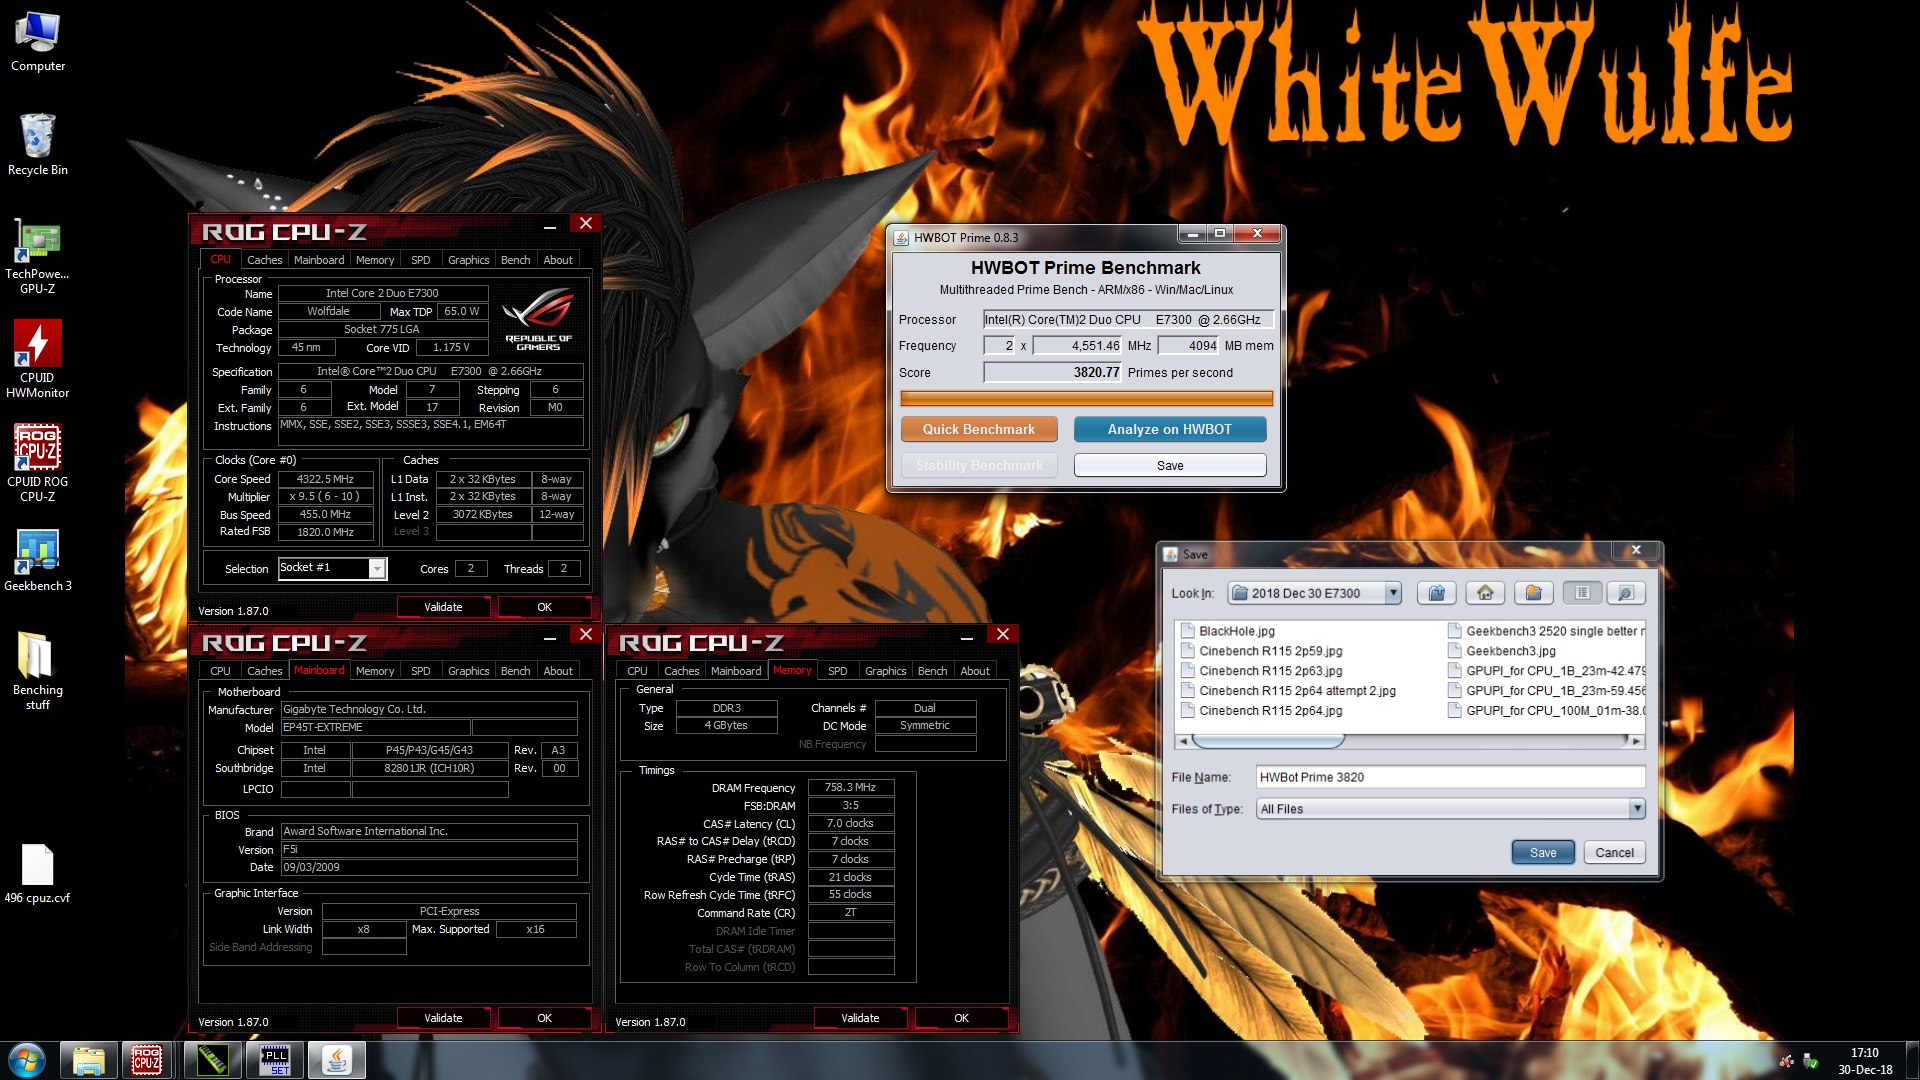Click the Score field showing 3820.77
This screenshot has width=1920, height=1080.
[x=1053, y=372]
